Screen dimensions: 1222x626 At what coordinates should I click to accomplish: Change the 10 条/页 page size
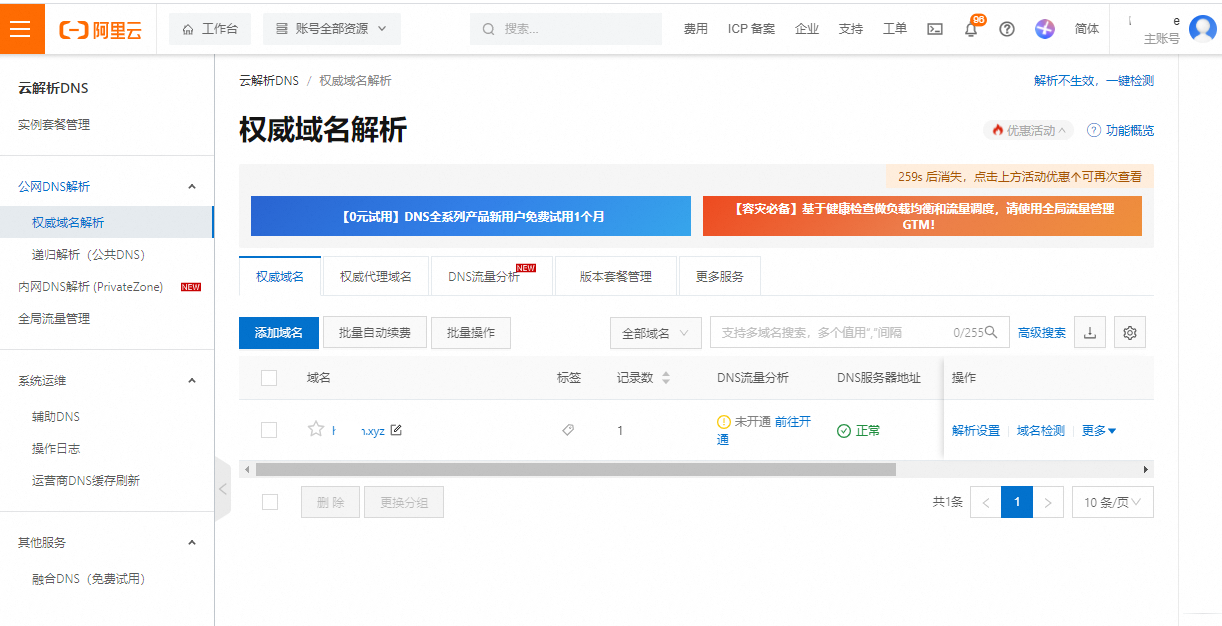1113,502
